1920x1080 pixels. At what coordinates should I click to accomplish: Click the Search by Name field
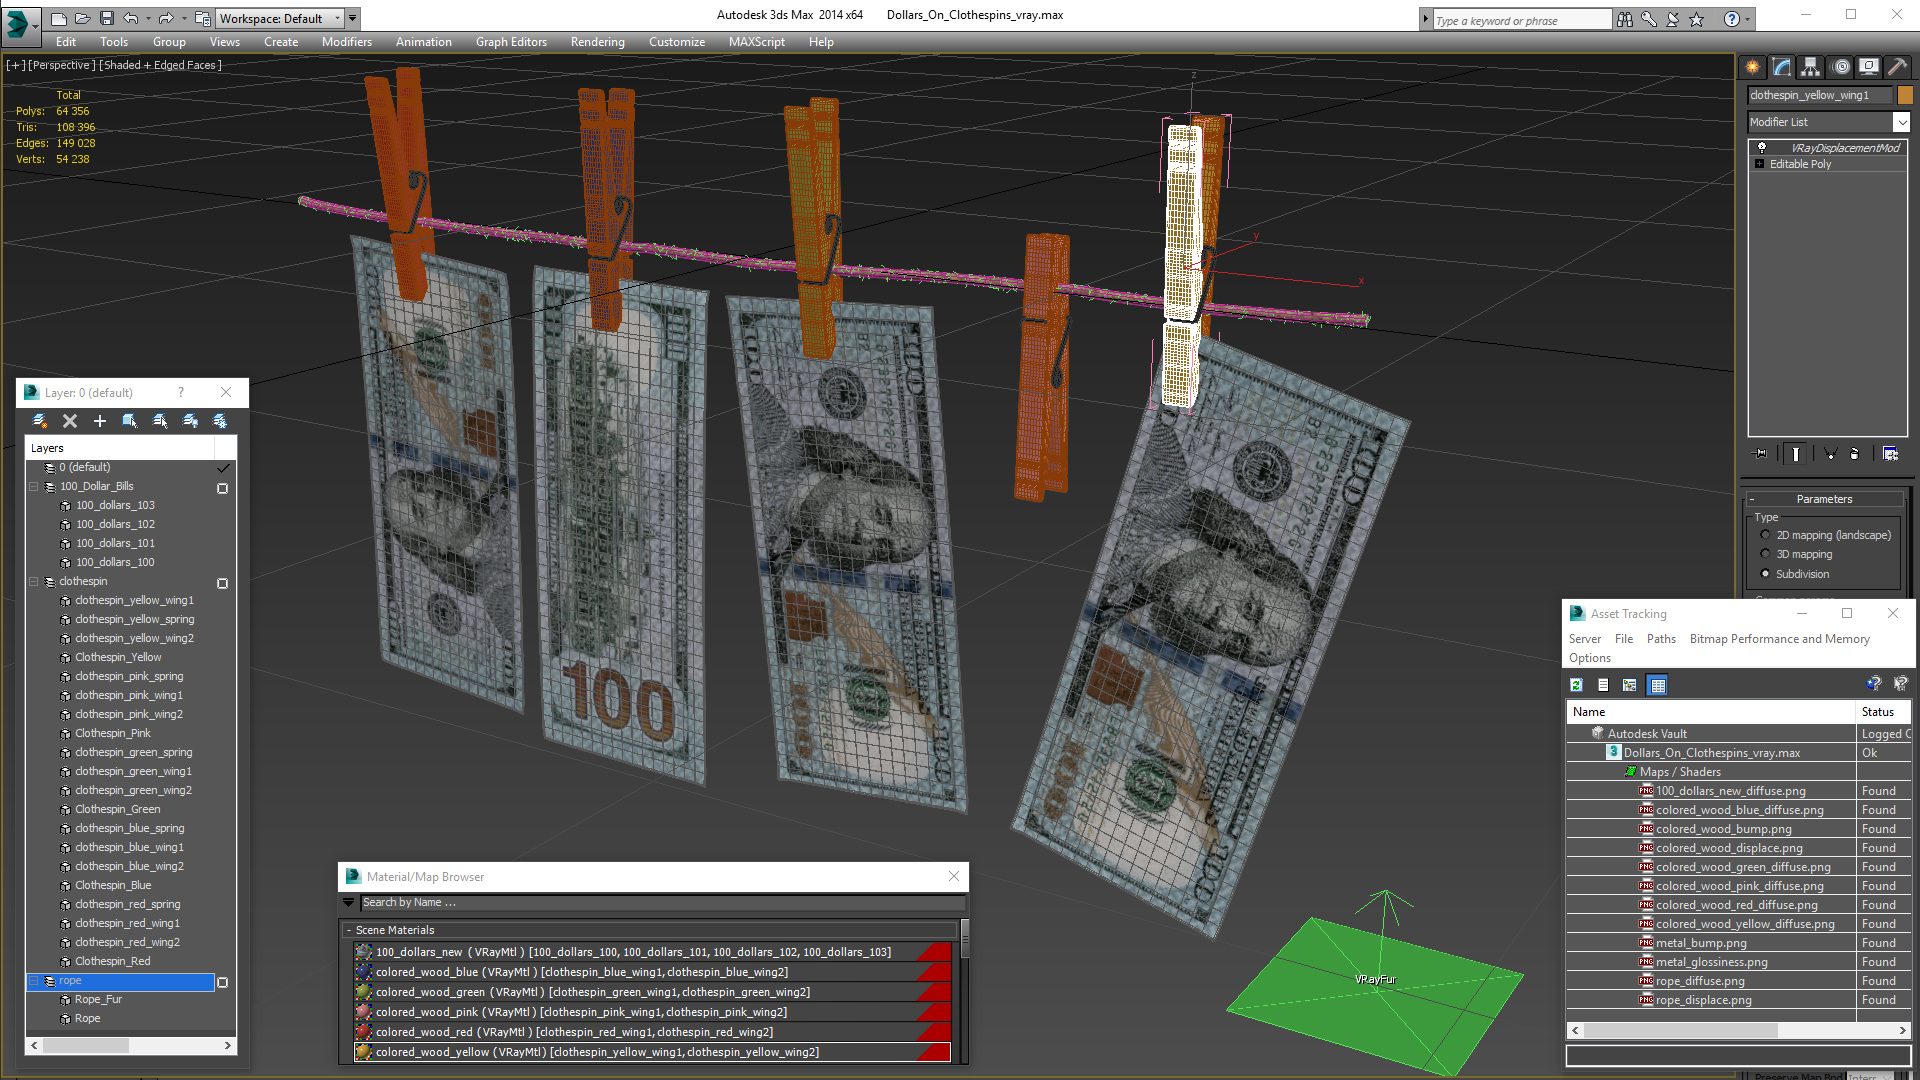coord(662,902)
